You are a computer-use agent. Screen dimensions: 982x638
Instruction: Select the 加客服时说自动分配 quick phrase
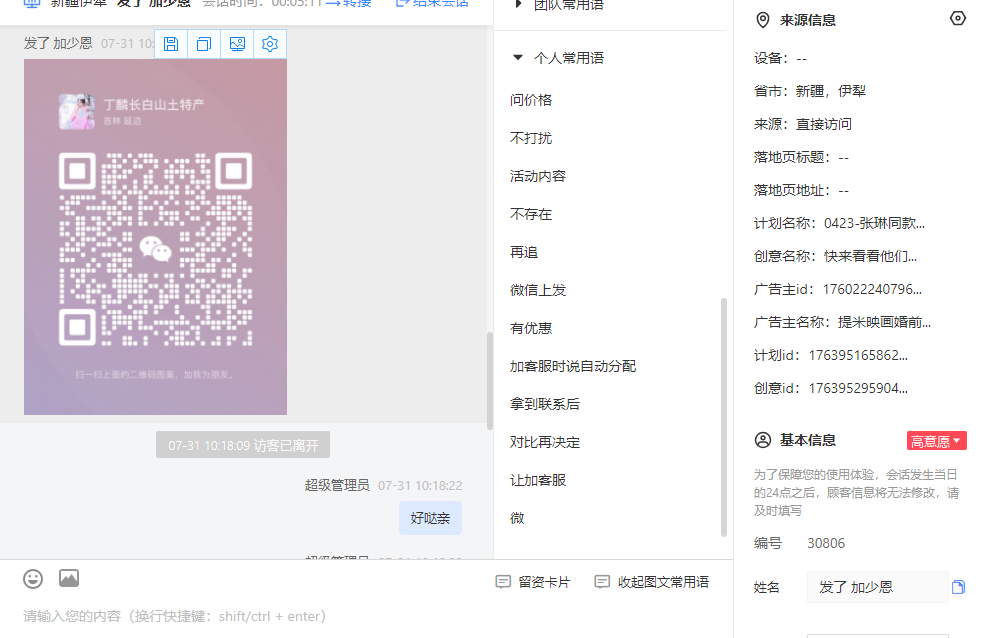[573, 366]
